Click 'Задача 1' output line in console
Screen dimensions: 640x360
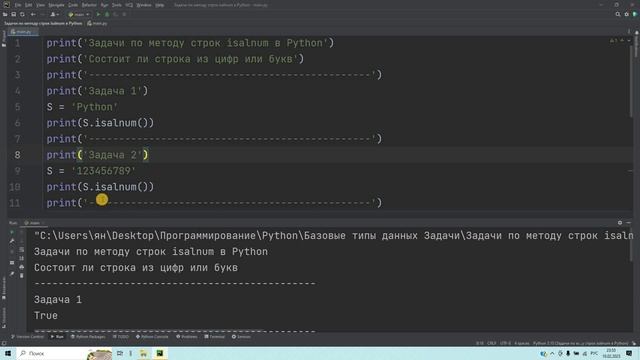point(58,300)
